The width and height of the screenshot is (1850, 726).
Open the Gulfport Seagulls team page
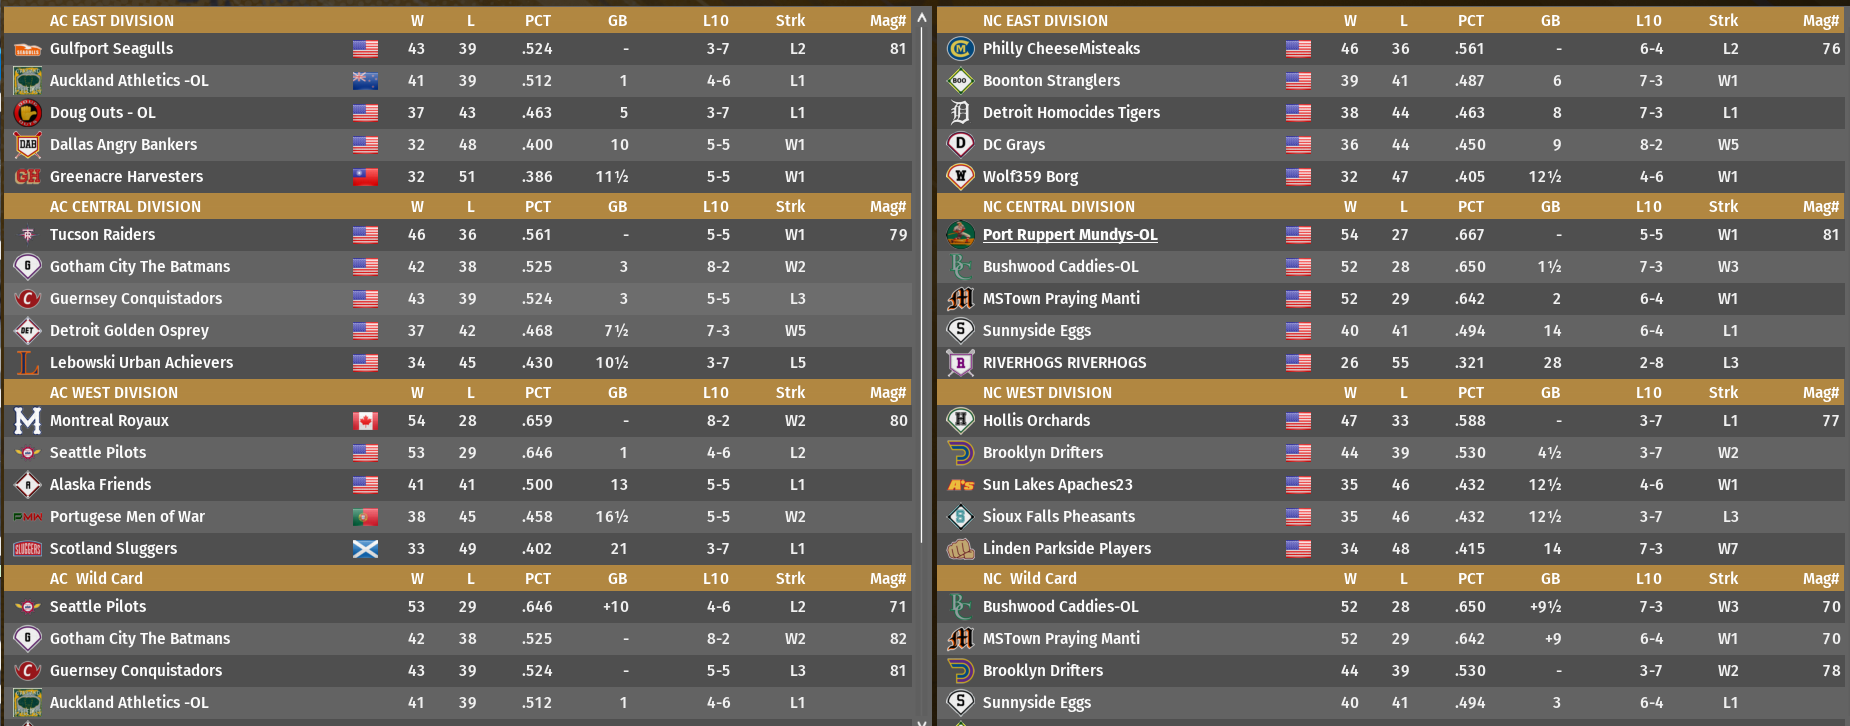pyautogui.click(x=111, y=49)
